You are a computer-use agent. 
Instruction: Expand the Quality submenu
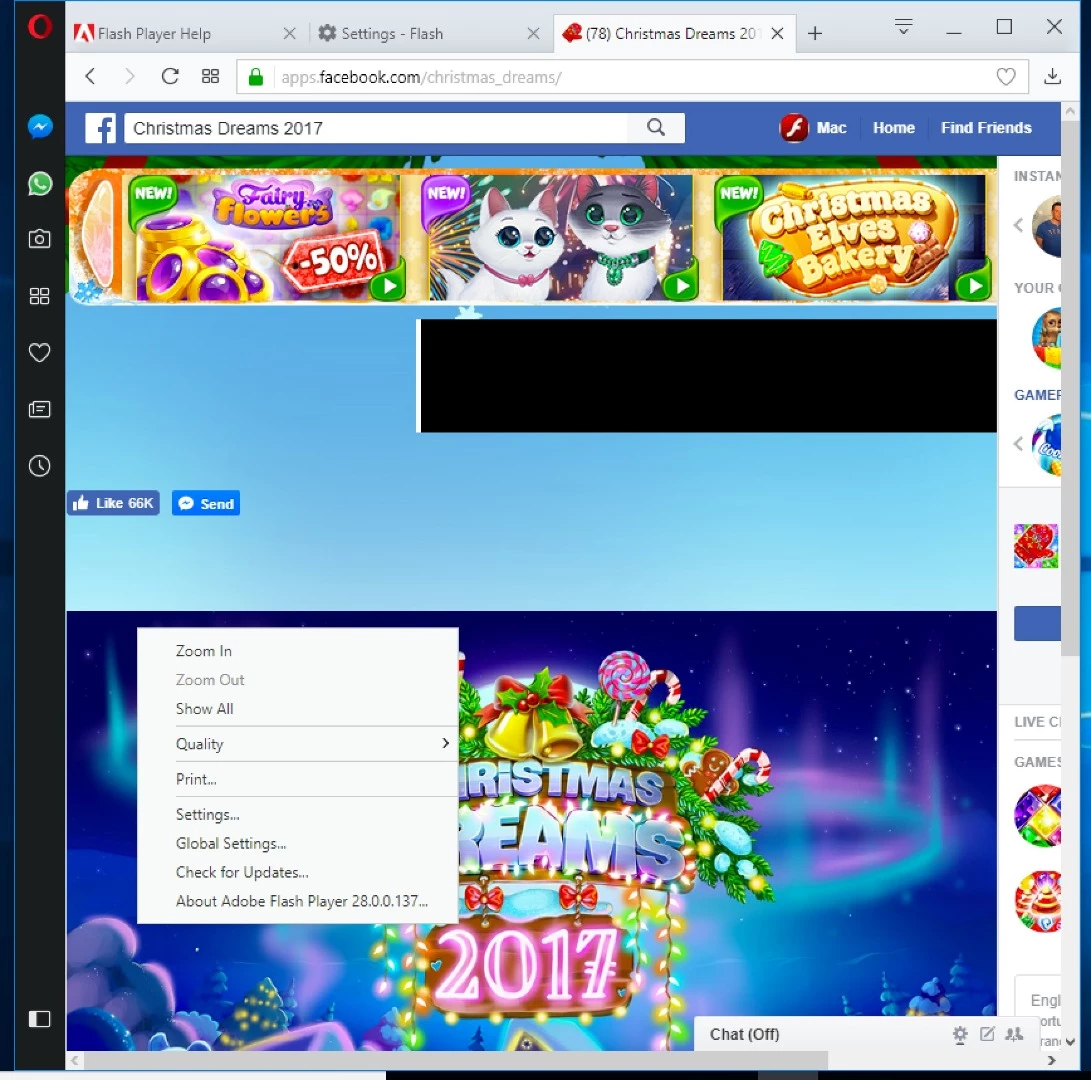(298, 744)
